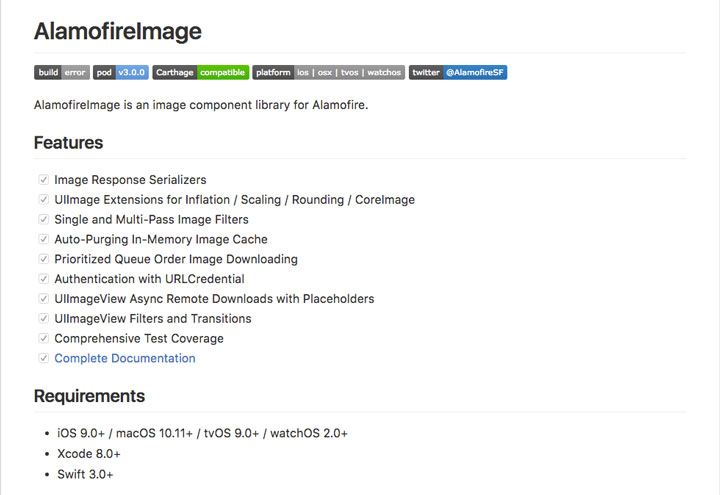
Task: Click the Carthage compatible badge
Action: click(x=201, y=73)
